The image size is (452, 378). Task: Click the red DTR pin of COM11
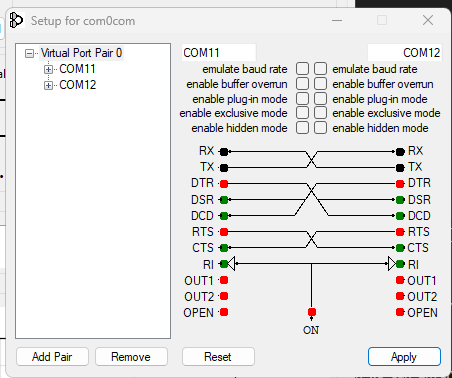coord(224,184)
